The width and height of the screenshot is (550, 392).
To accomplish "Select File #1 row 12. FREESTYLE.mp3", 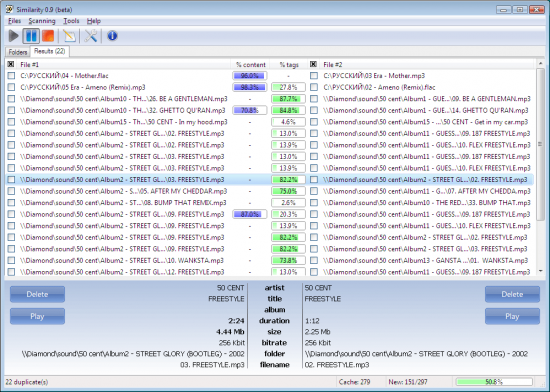I will tap(122, 272).
